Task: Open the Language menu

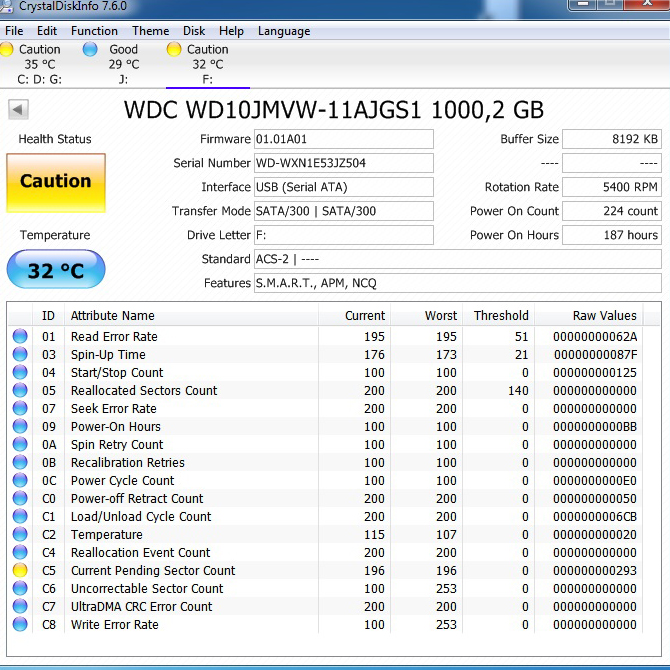Action: pyautogui.click(x=284, y=31)
